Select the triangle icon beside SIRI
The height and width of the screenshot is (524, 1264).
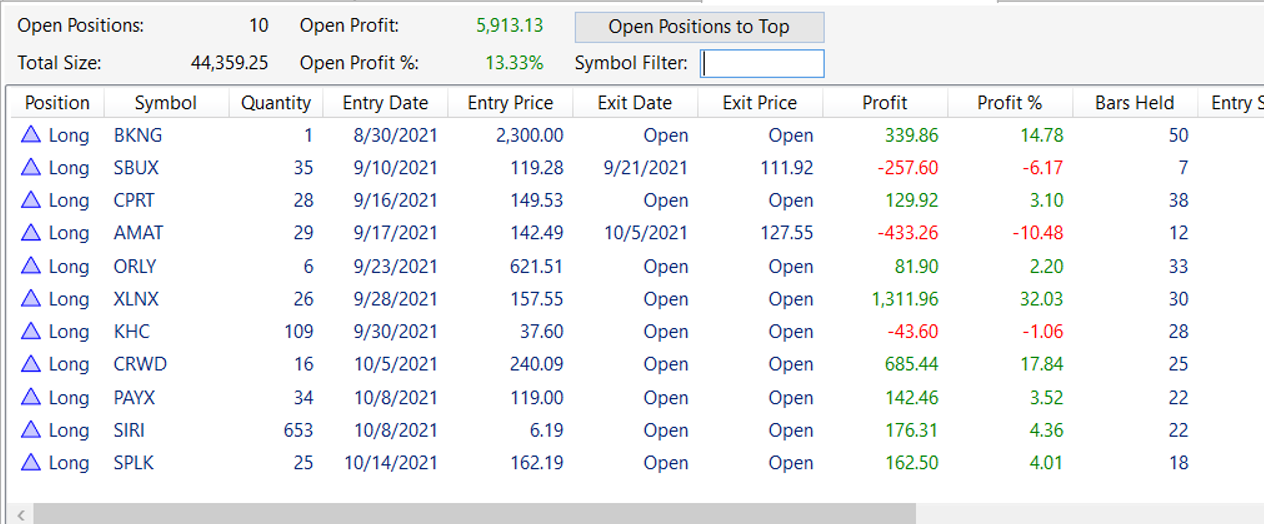click(31, 430)
